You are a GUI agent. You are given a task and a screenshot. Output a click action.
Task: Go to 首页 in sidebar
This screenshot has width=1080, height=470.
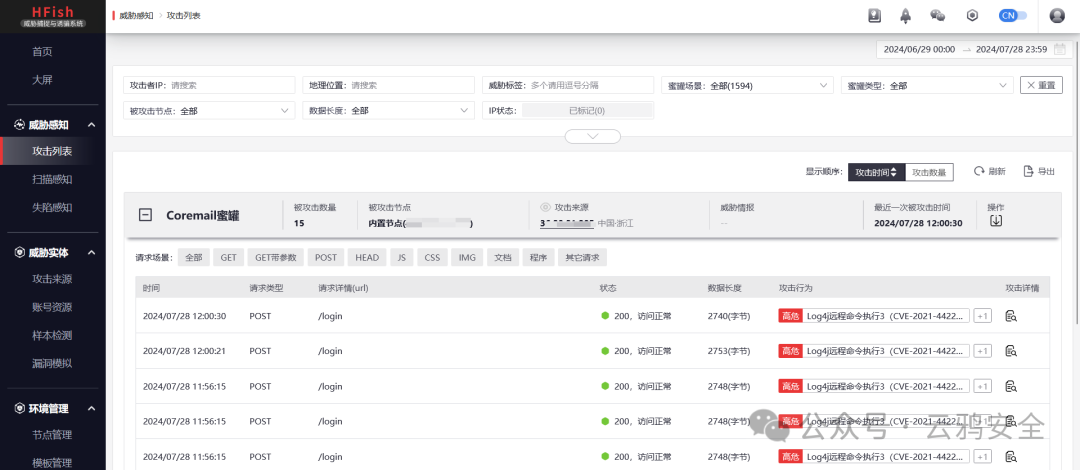(42, 52)
